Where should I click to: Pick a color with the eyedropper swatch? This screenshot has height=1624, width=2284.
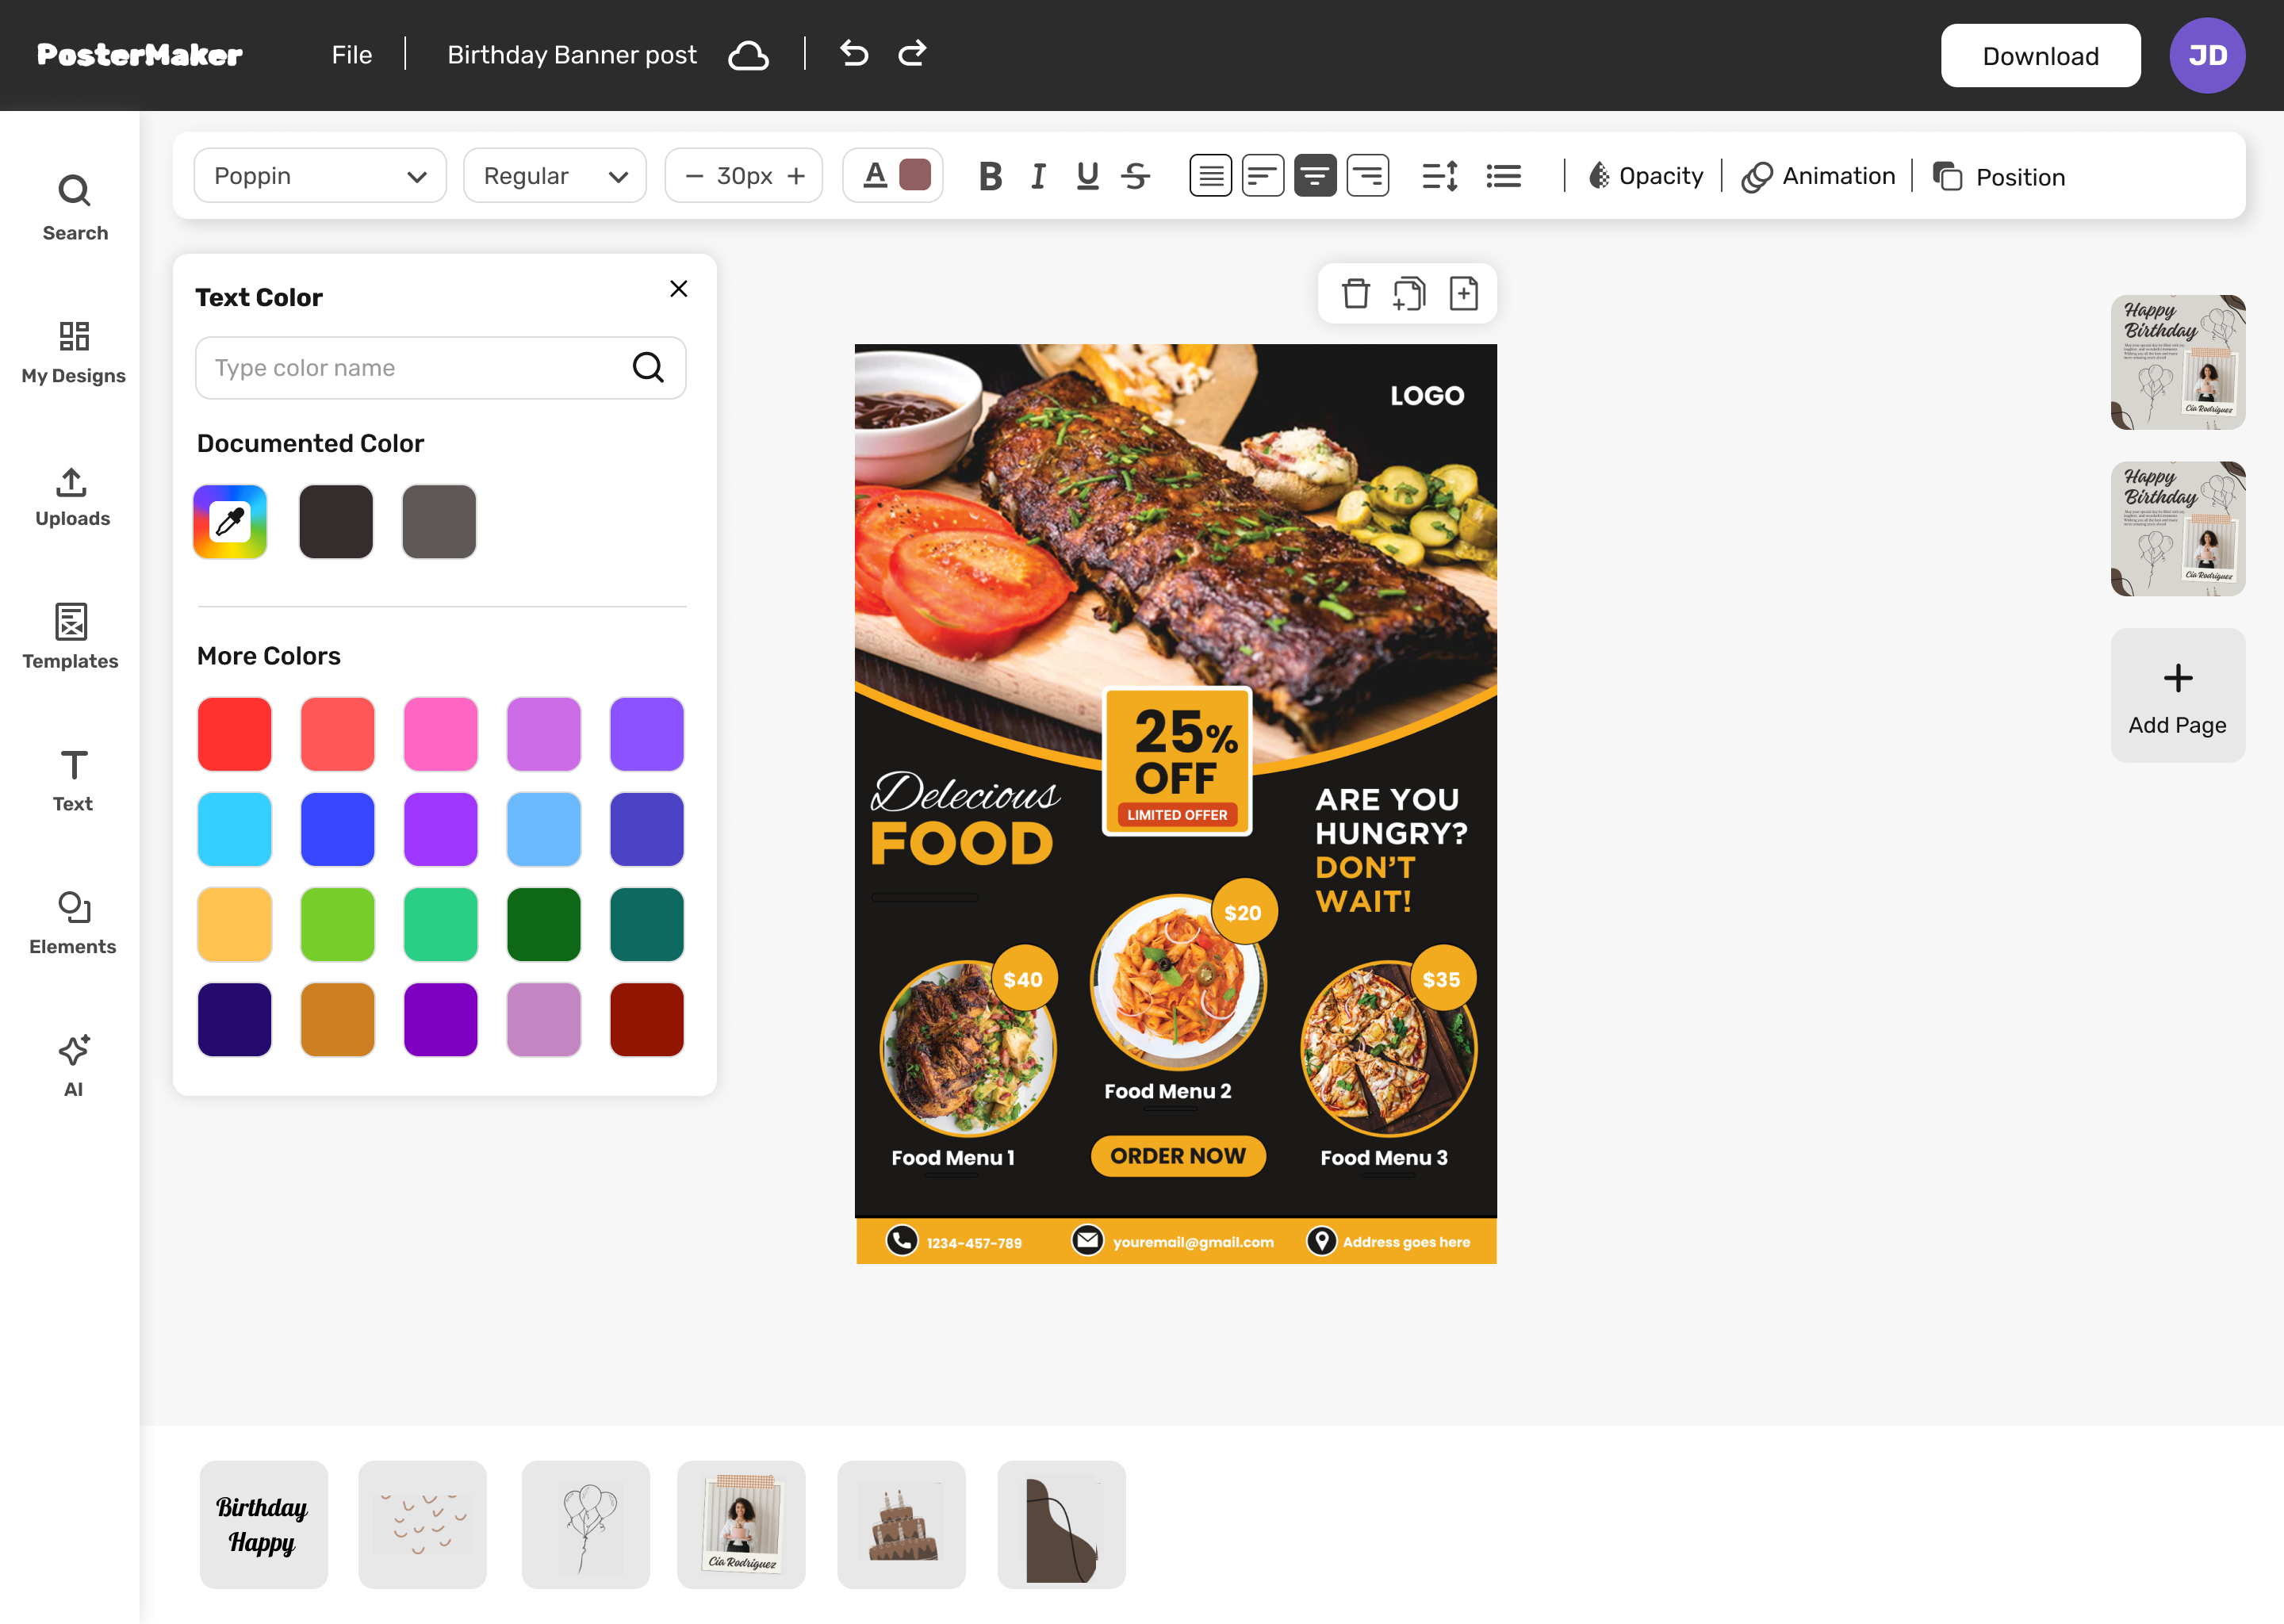click(x=230, y=521)
